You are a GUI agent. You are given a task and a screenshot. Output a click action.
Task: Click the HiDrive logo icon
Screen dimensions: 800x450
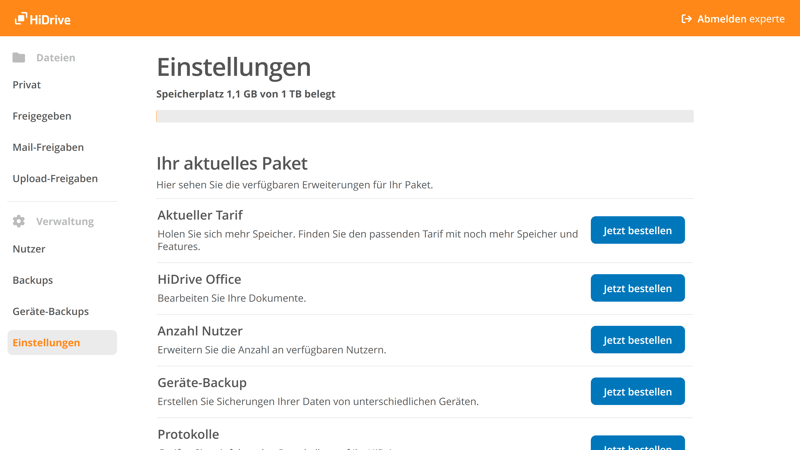pos(20,18)
